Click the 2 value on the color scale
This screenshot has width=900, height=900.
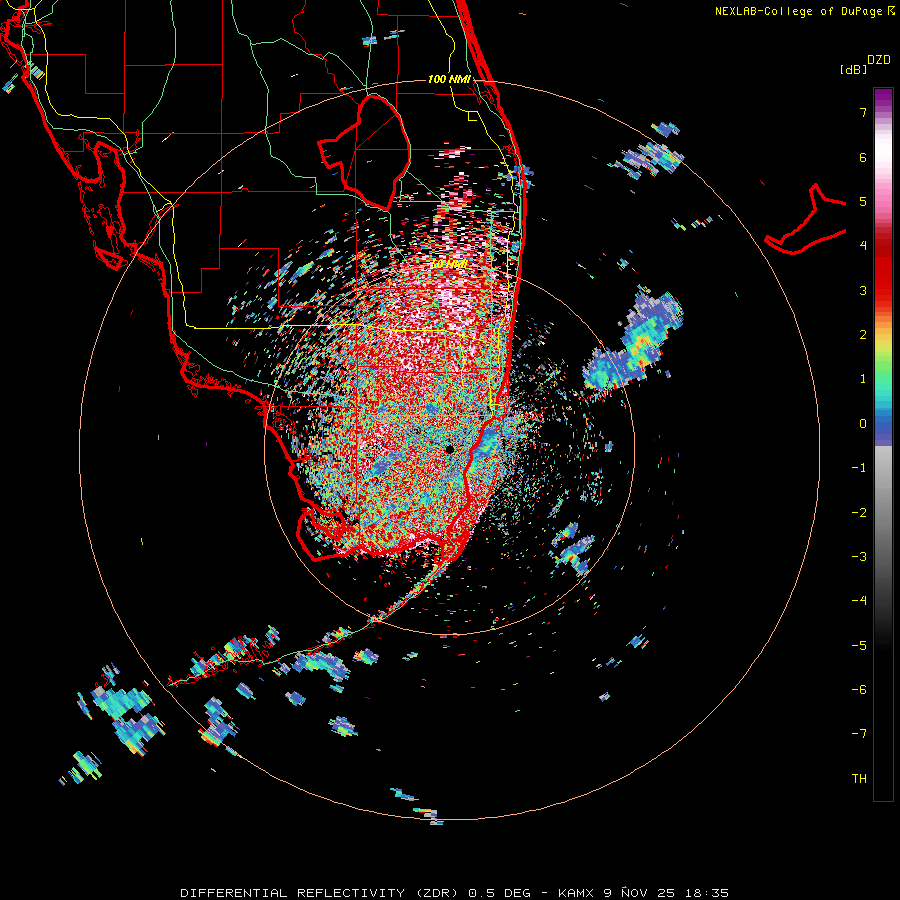[x=863, y=335]
